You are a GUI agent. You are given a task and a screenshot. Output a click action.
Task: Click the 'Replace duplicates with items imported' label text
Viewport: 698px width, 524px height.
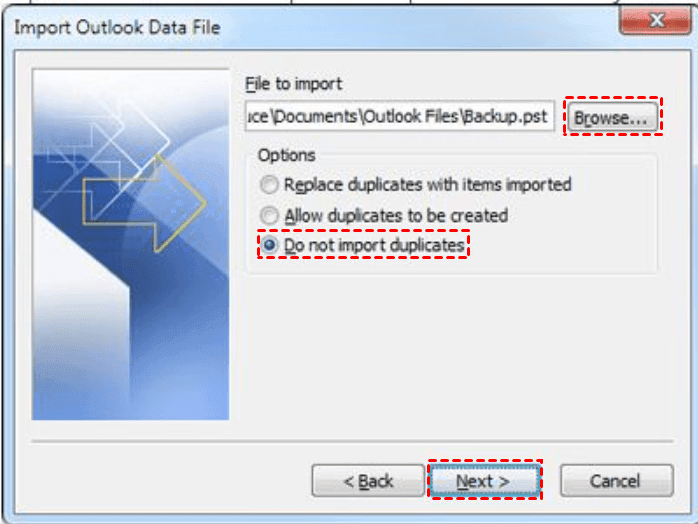427,185
